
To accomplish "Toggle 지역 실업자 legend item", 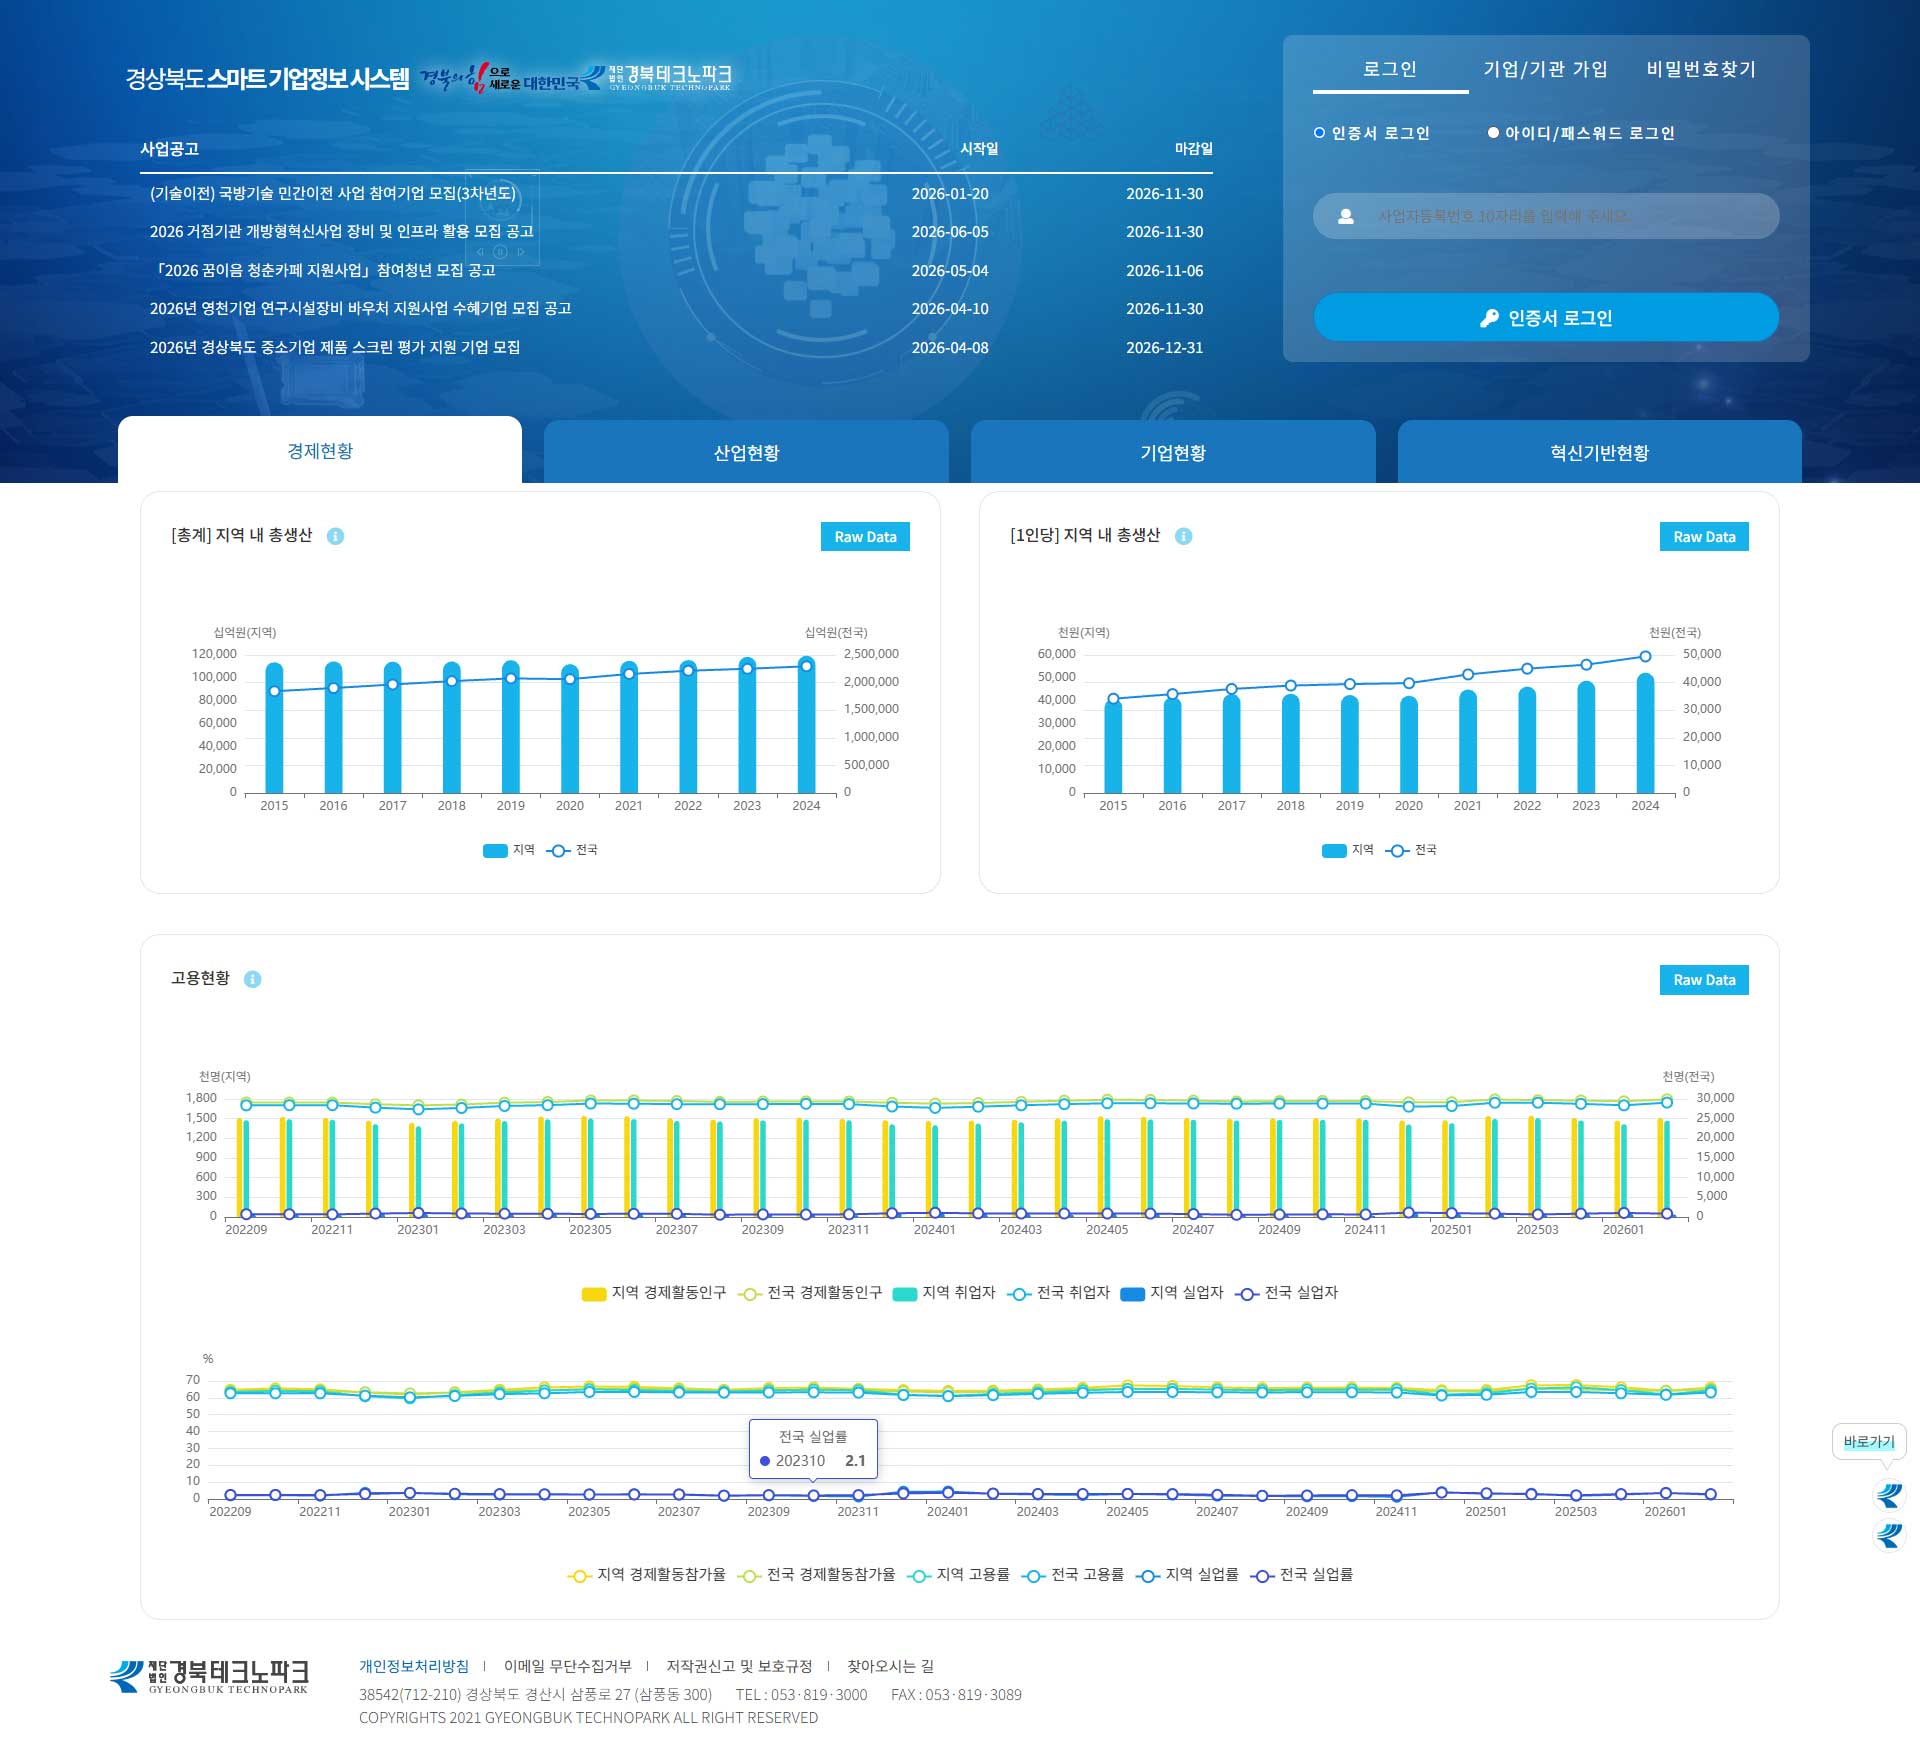I will click(x=1172, y=1293).
